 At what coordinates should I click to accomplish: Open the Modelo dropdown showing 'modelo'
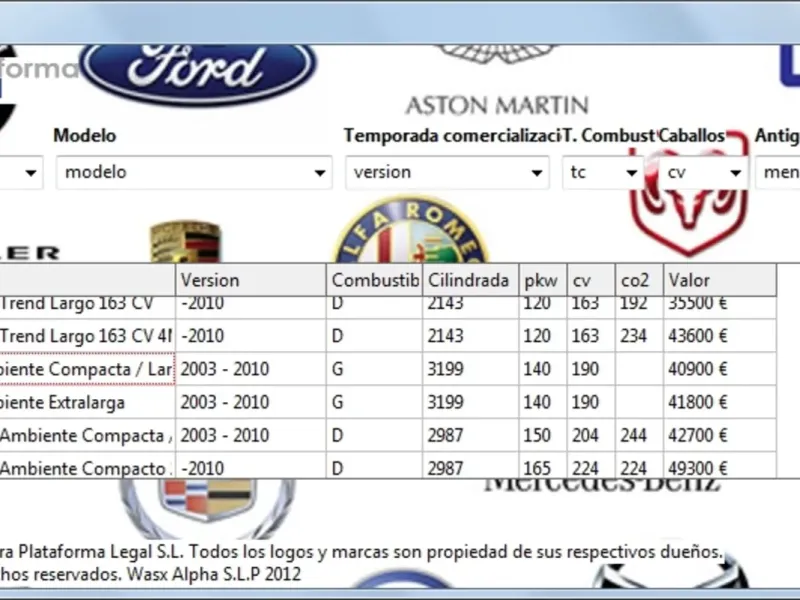pyautogui.click(x=194, y=172)
